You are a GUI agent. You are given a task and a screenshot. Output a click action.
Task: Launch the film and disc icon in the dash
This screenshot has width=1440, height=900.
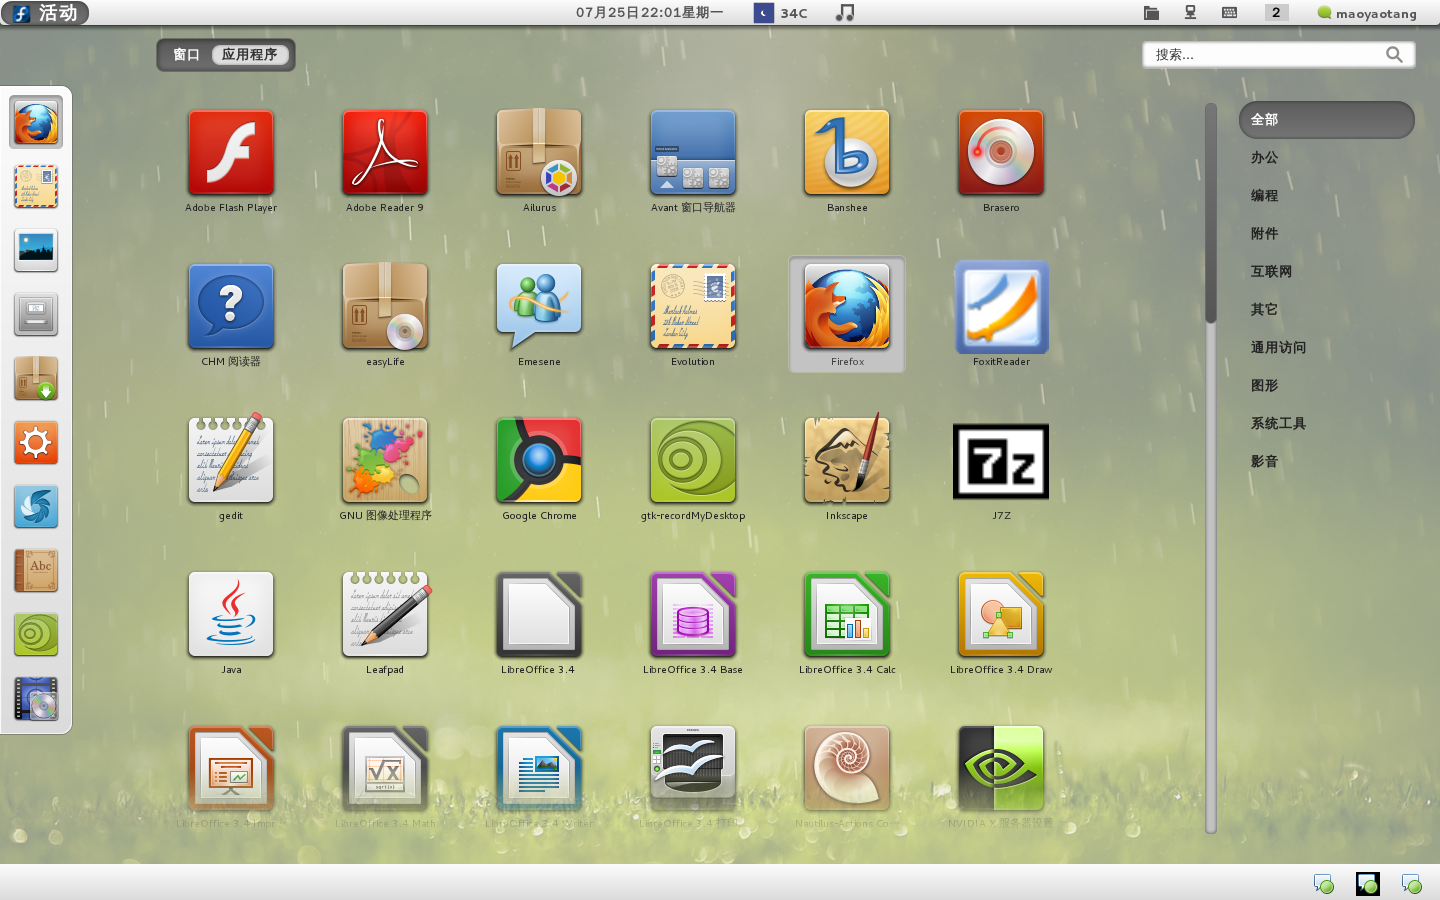point(36,699)
